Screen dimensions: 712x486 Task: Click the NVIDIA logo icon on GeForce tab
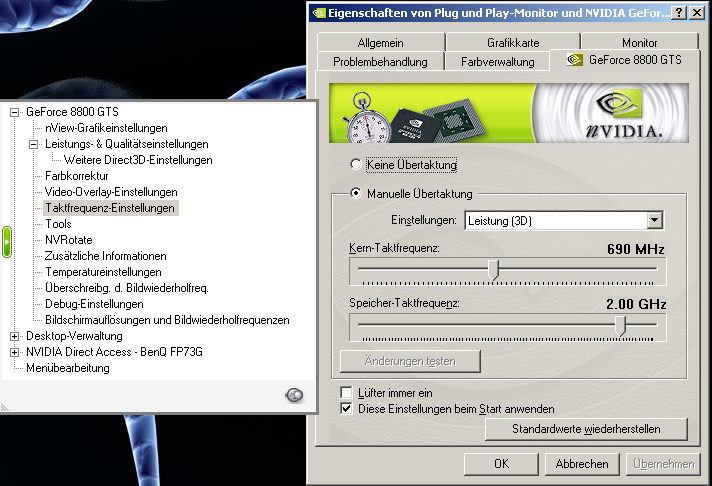(x=574, y=60)
